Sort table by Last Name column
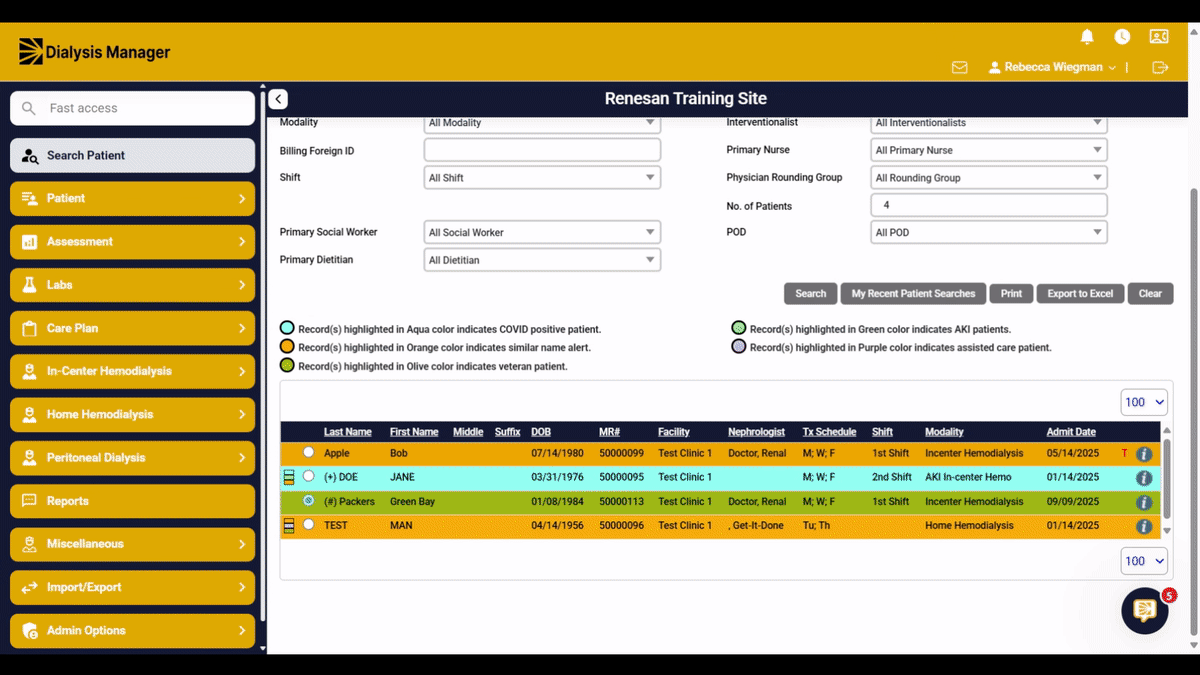The height and width of the screenshot is (675, 1200). pos(348,432)
